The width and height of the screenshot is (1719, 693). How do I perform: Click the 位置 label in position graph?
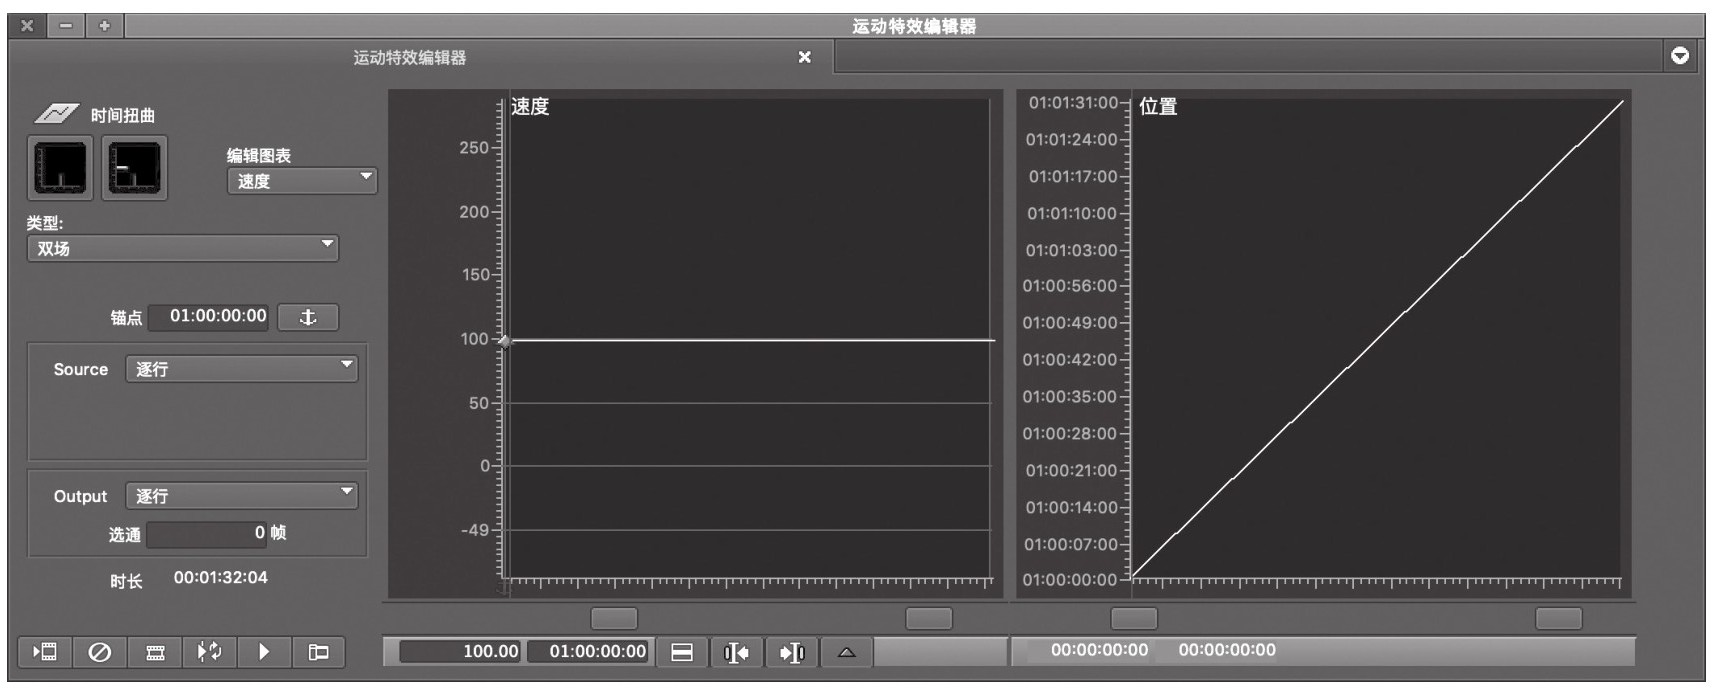[1158, 107]
